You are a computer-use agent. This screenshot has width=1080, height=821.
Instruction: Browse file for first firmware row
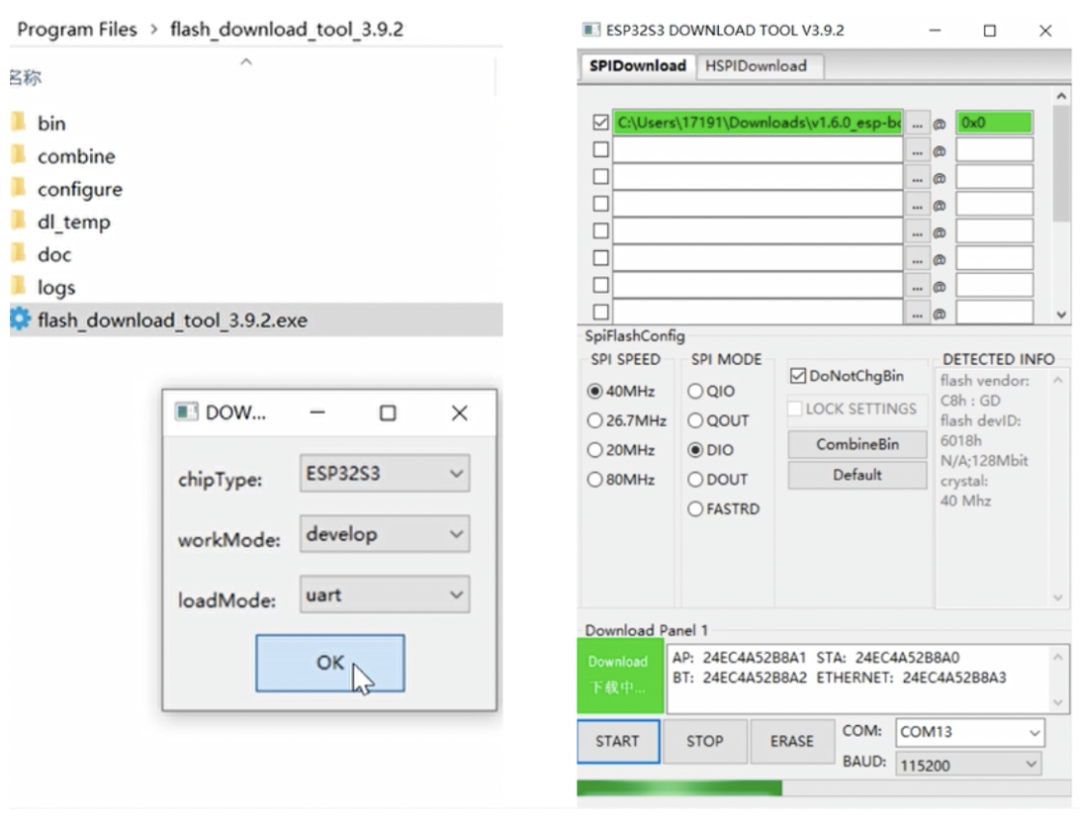[917, 123]
